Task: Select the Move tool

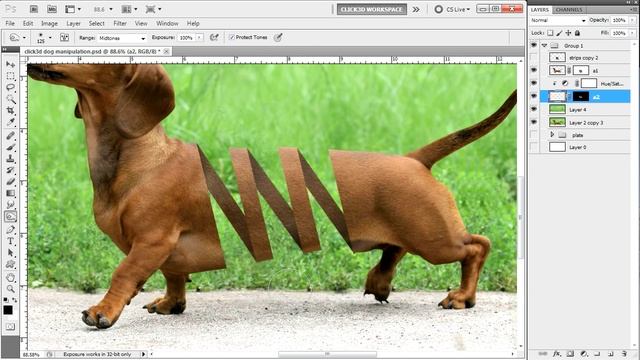Action: coord(11,64)
